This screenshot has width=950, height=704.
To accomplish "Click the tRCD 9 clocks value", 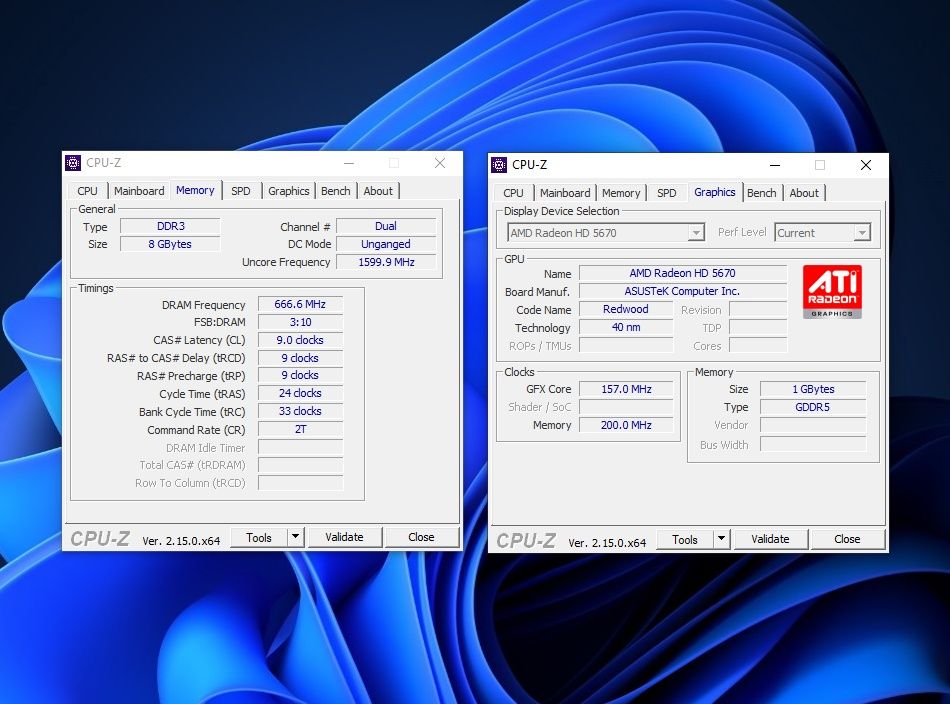I will click(x=301, y=358).
